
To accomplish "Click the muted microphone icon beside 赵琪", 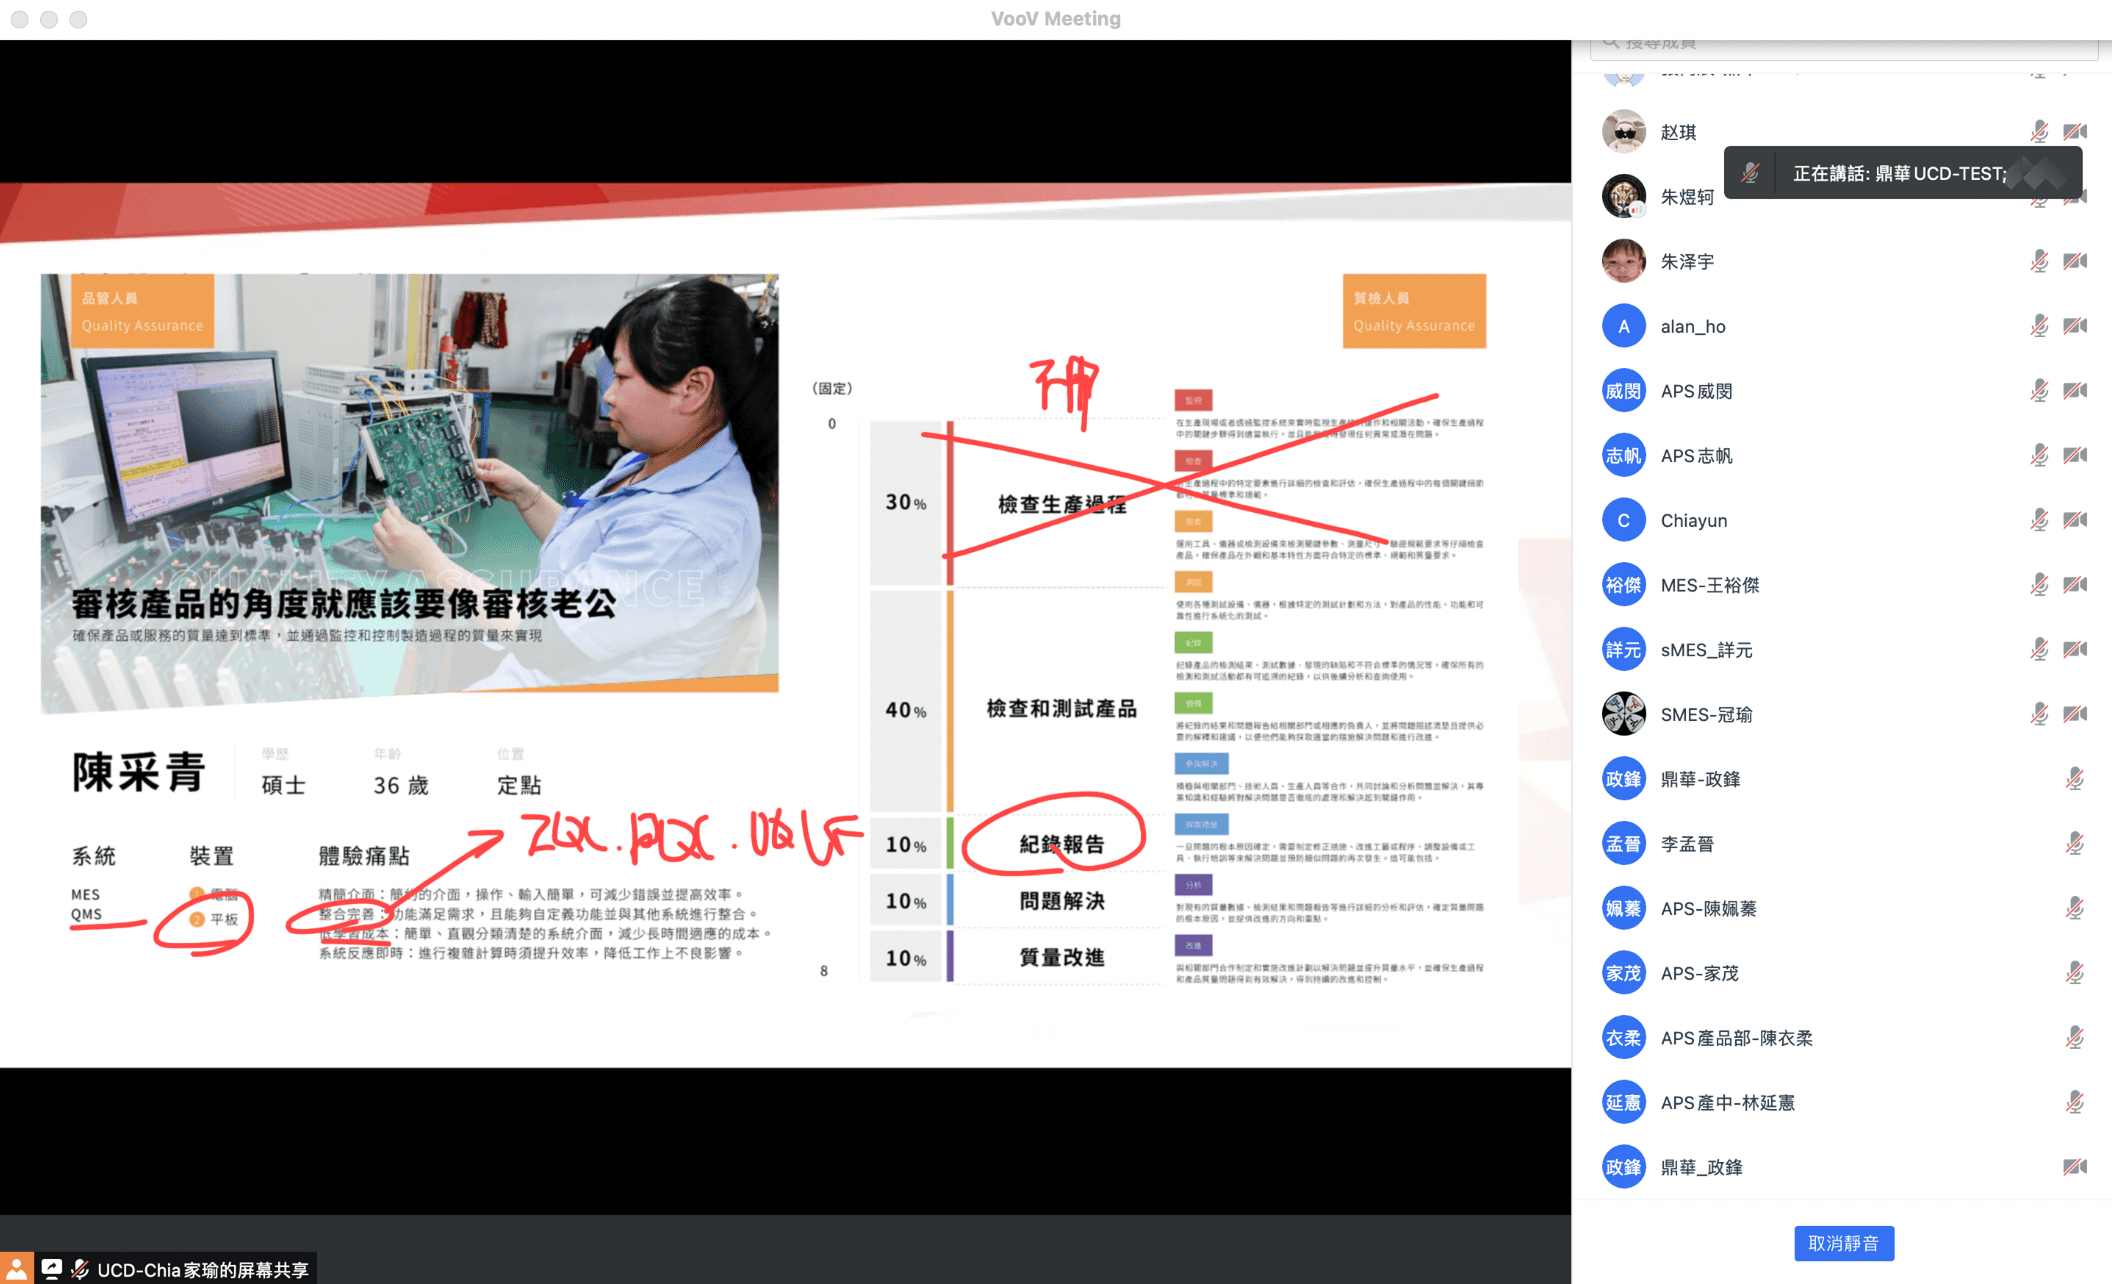I will pyautogui.click(x=2039, y=132).
